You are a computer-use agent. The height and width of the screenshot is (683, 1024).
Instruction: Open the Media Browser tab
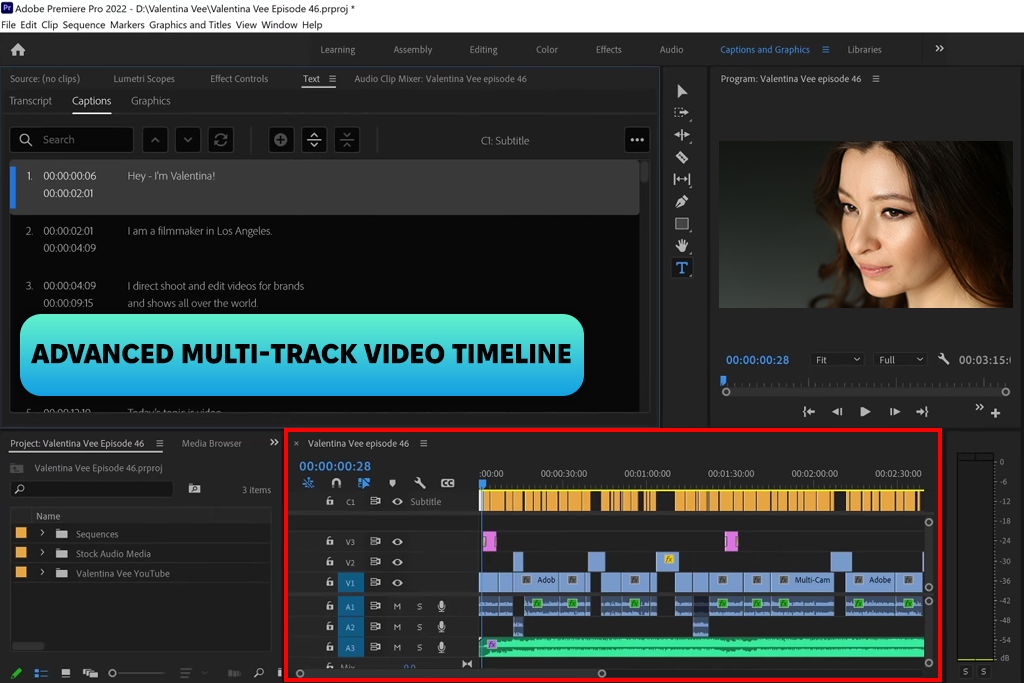[x=212, y=443]
